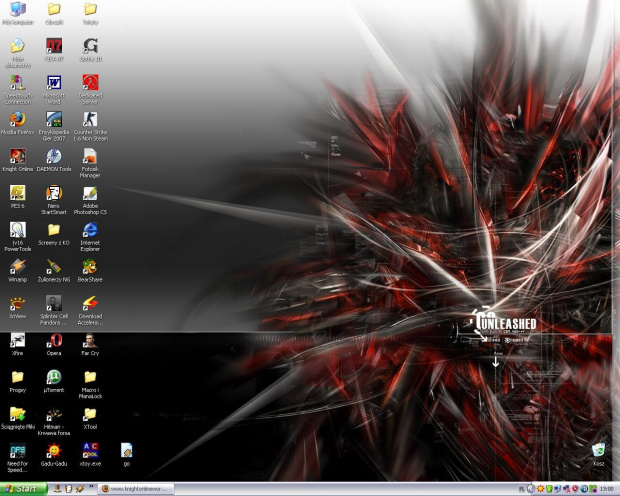Launch the Gadu-Gadu desktop shortcut

pyautogui.click(x=54, y=455)
